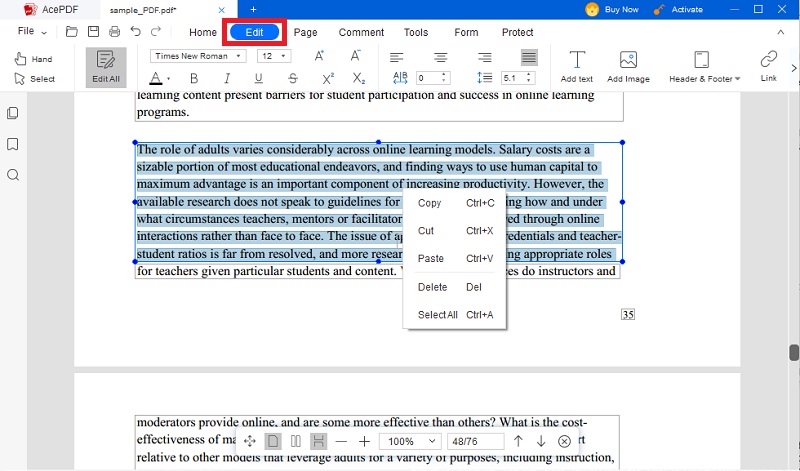Open the font color picker arrow
Screen dimensions: 800x471
click(x=168, y=79)
